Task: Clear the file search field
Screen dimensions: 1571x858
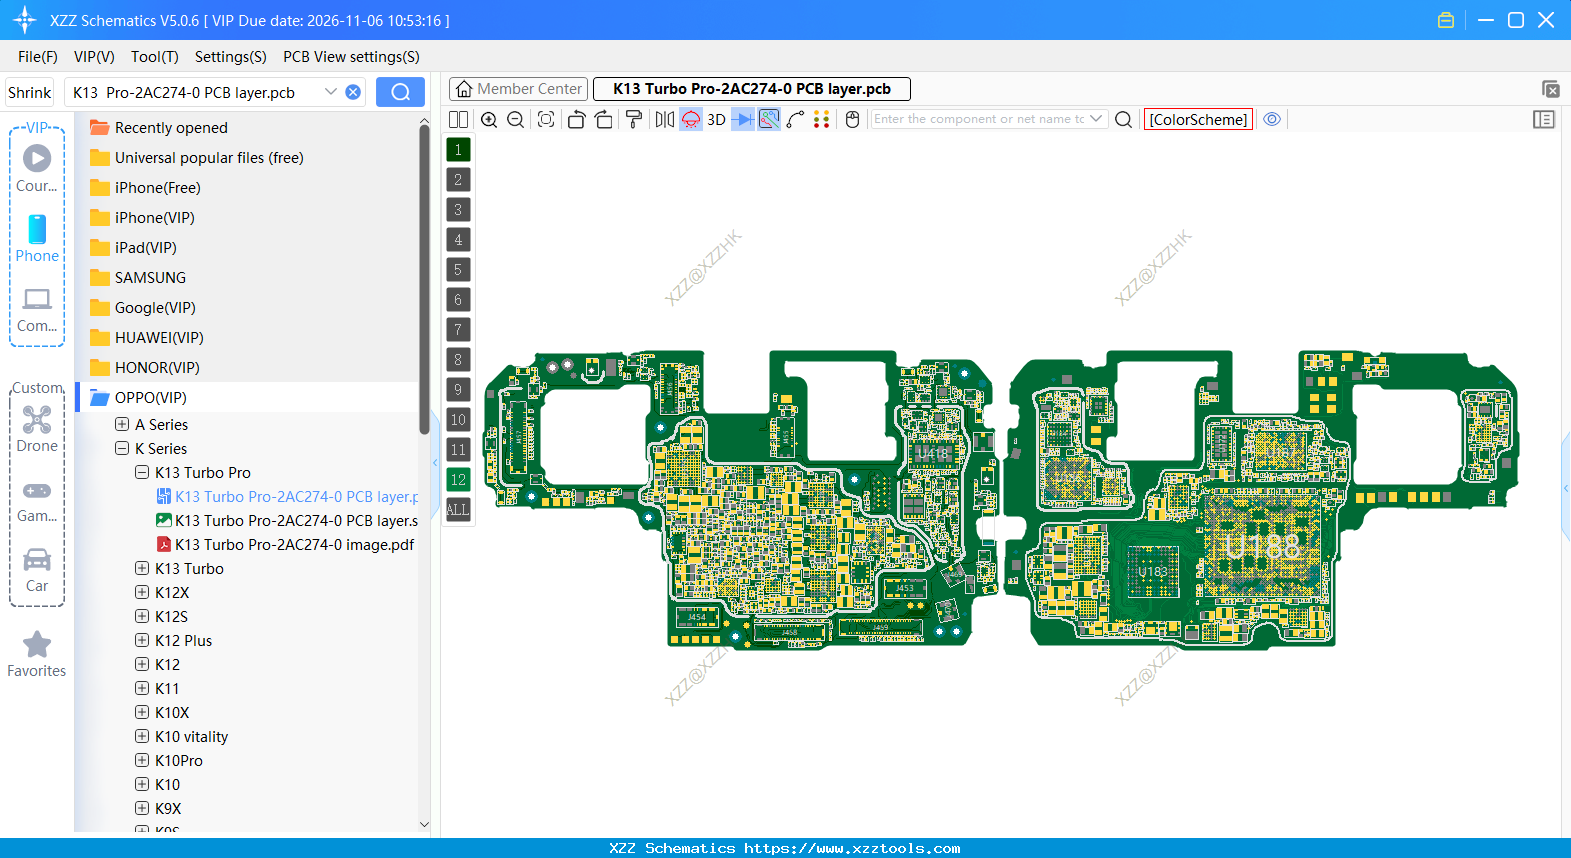Action: 353,92
